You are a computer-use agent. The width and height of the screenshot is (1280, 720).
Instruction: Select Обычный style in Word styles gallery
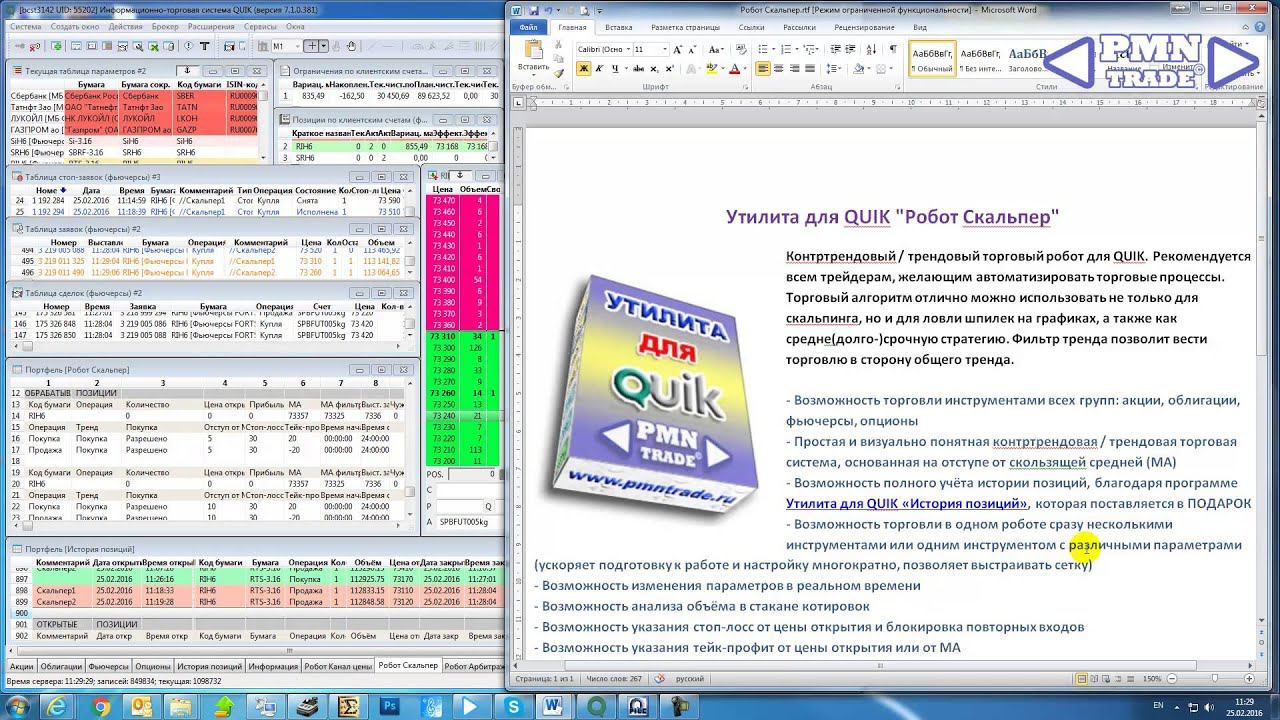pyautogui.click(x=932, y=59)
